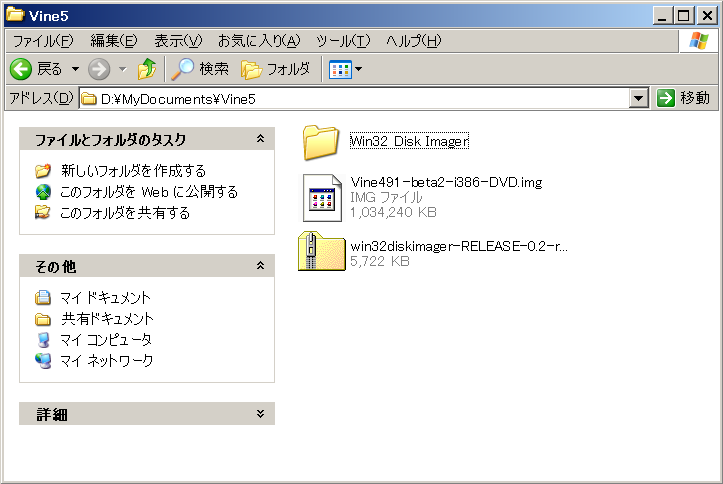
Task: Click the 移動 Go button
Action: coord(683,98)
